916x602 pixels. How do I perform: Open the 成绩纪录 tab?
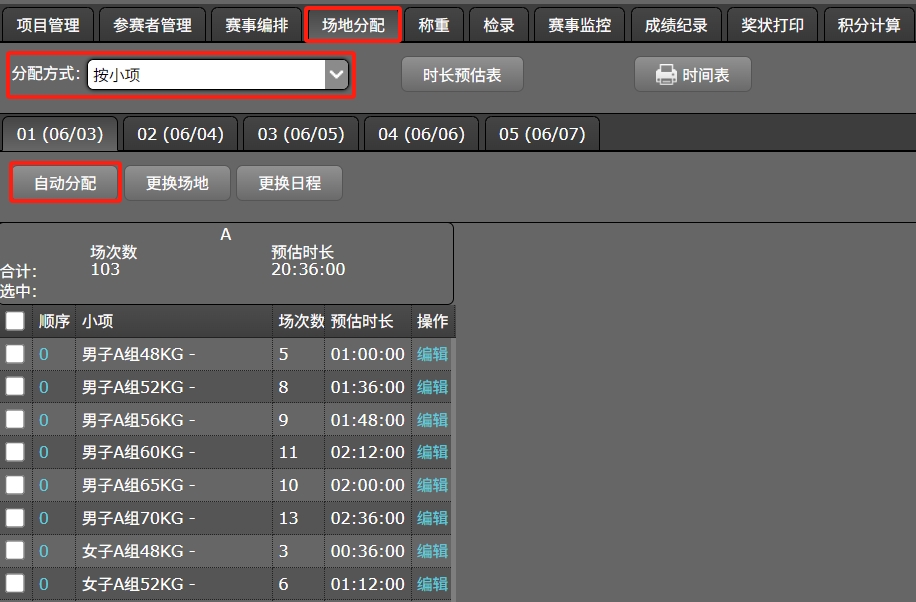(x=676, y=25)
